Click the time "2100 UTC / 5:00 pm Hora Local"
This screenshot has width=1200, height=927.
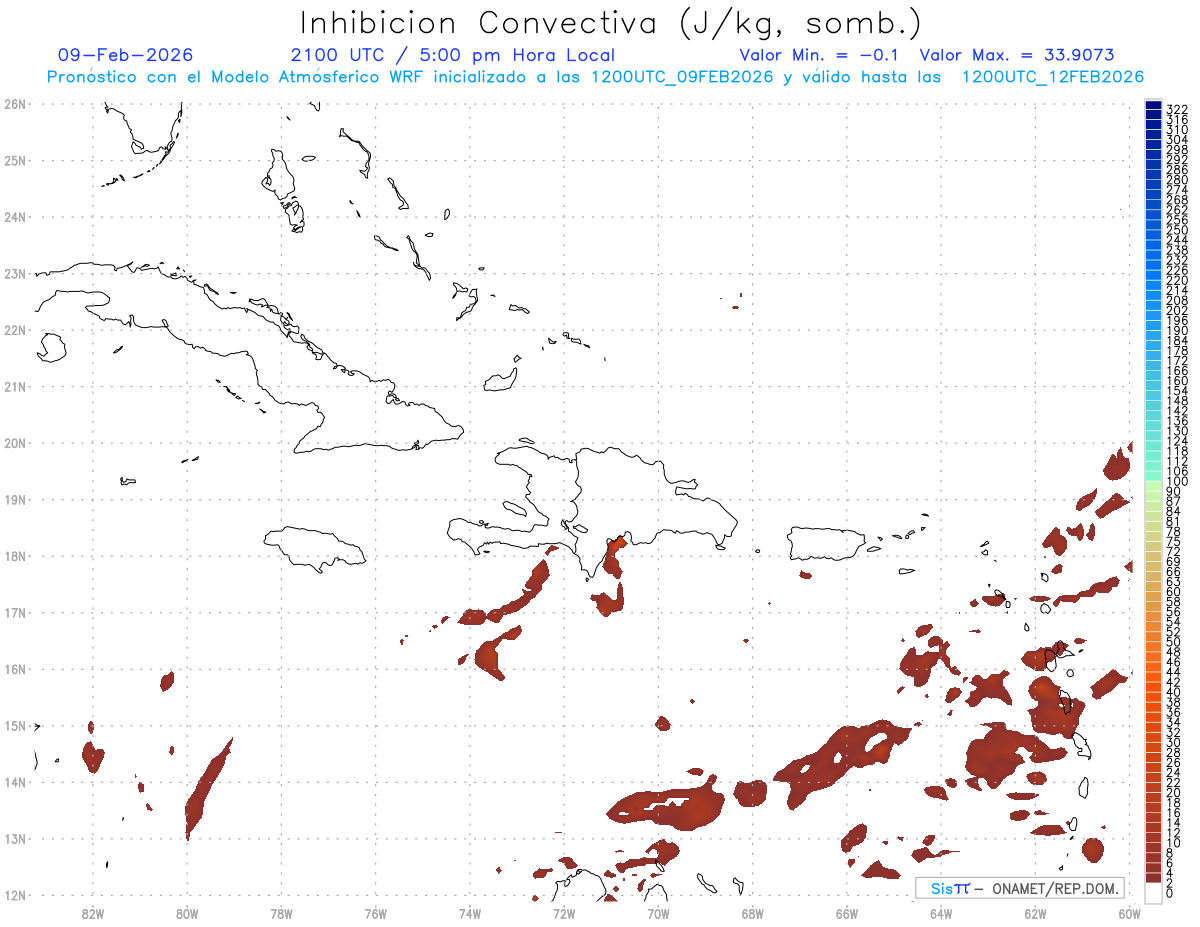[453, 55]
